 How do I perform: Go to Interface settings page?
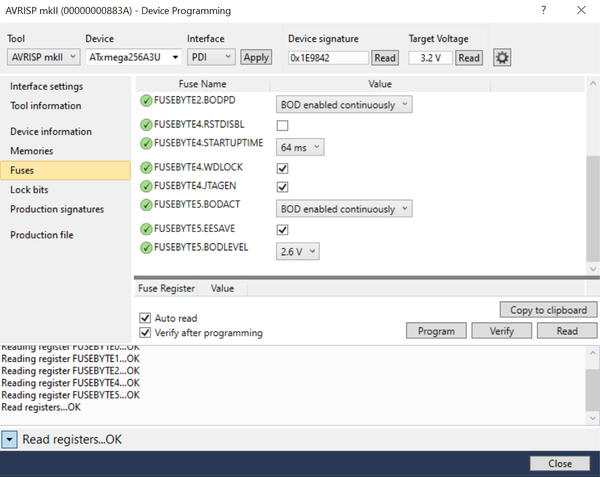click(x=46, y=86)
